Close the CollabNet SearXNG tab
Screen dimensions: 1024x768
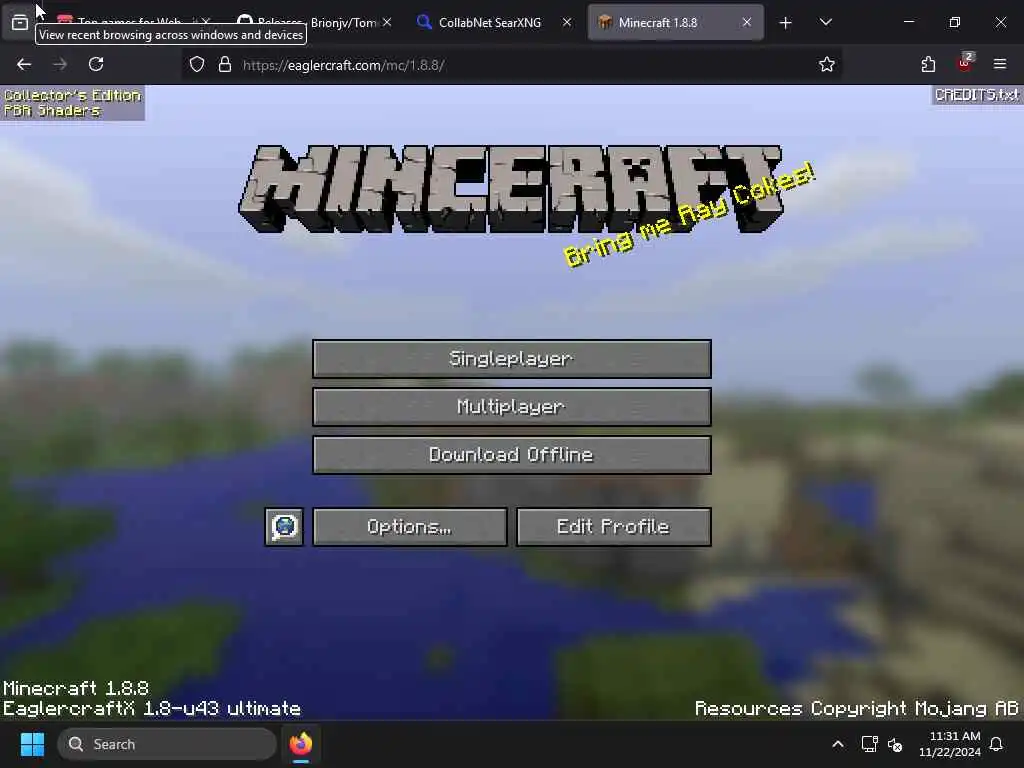567,22
